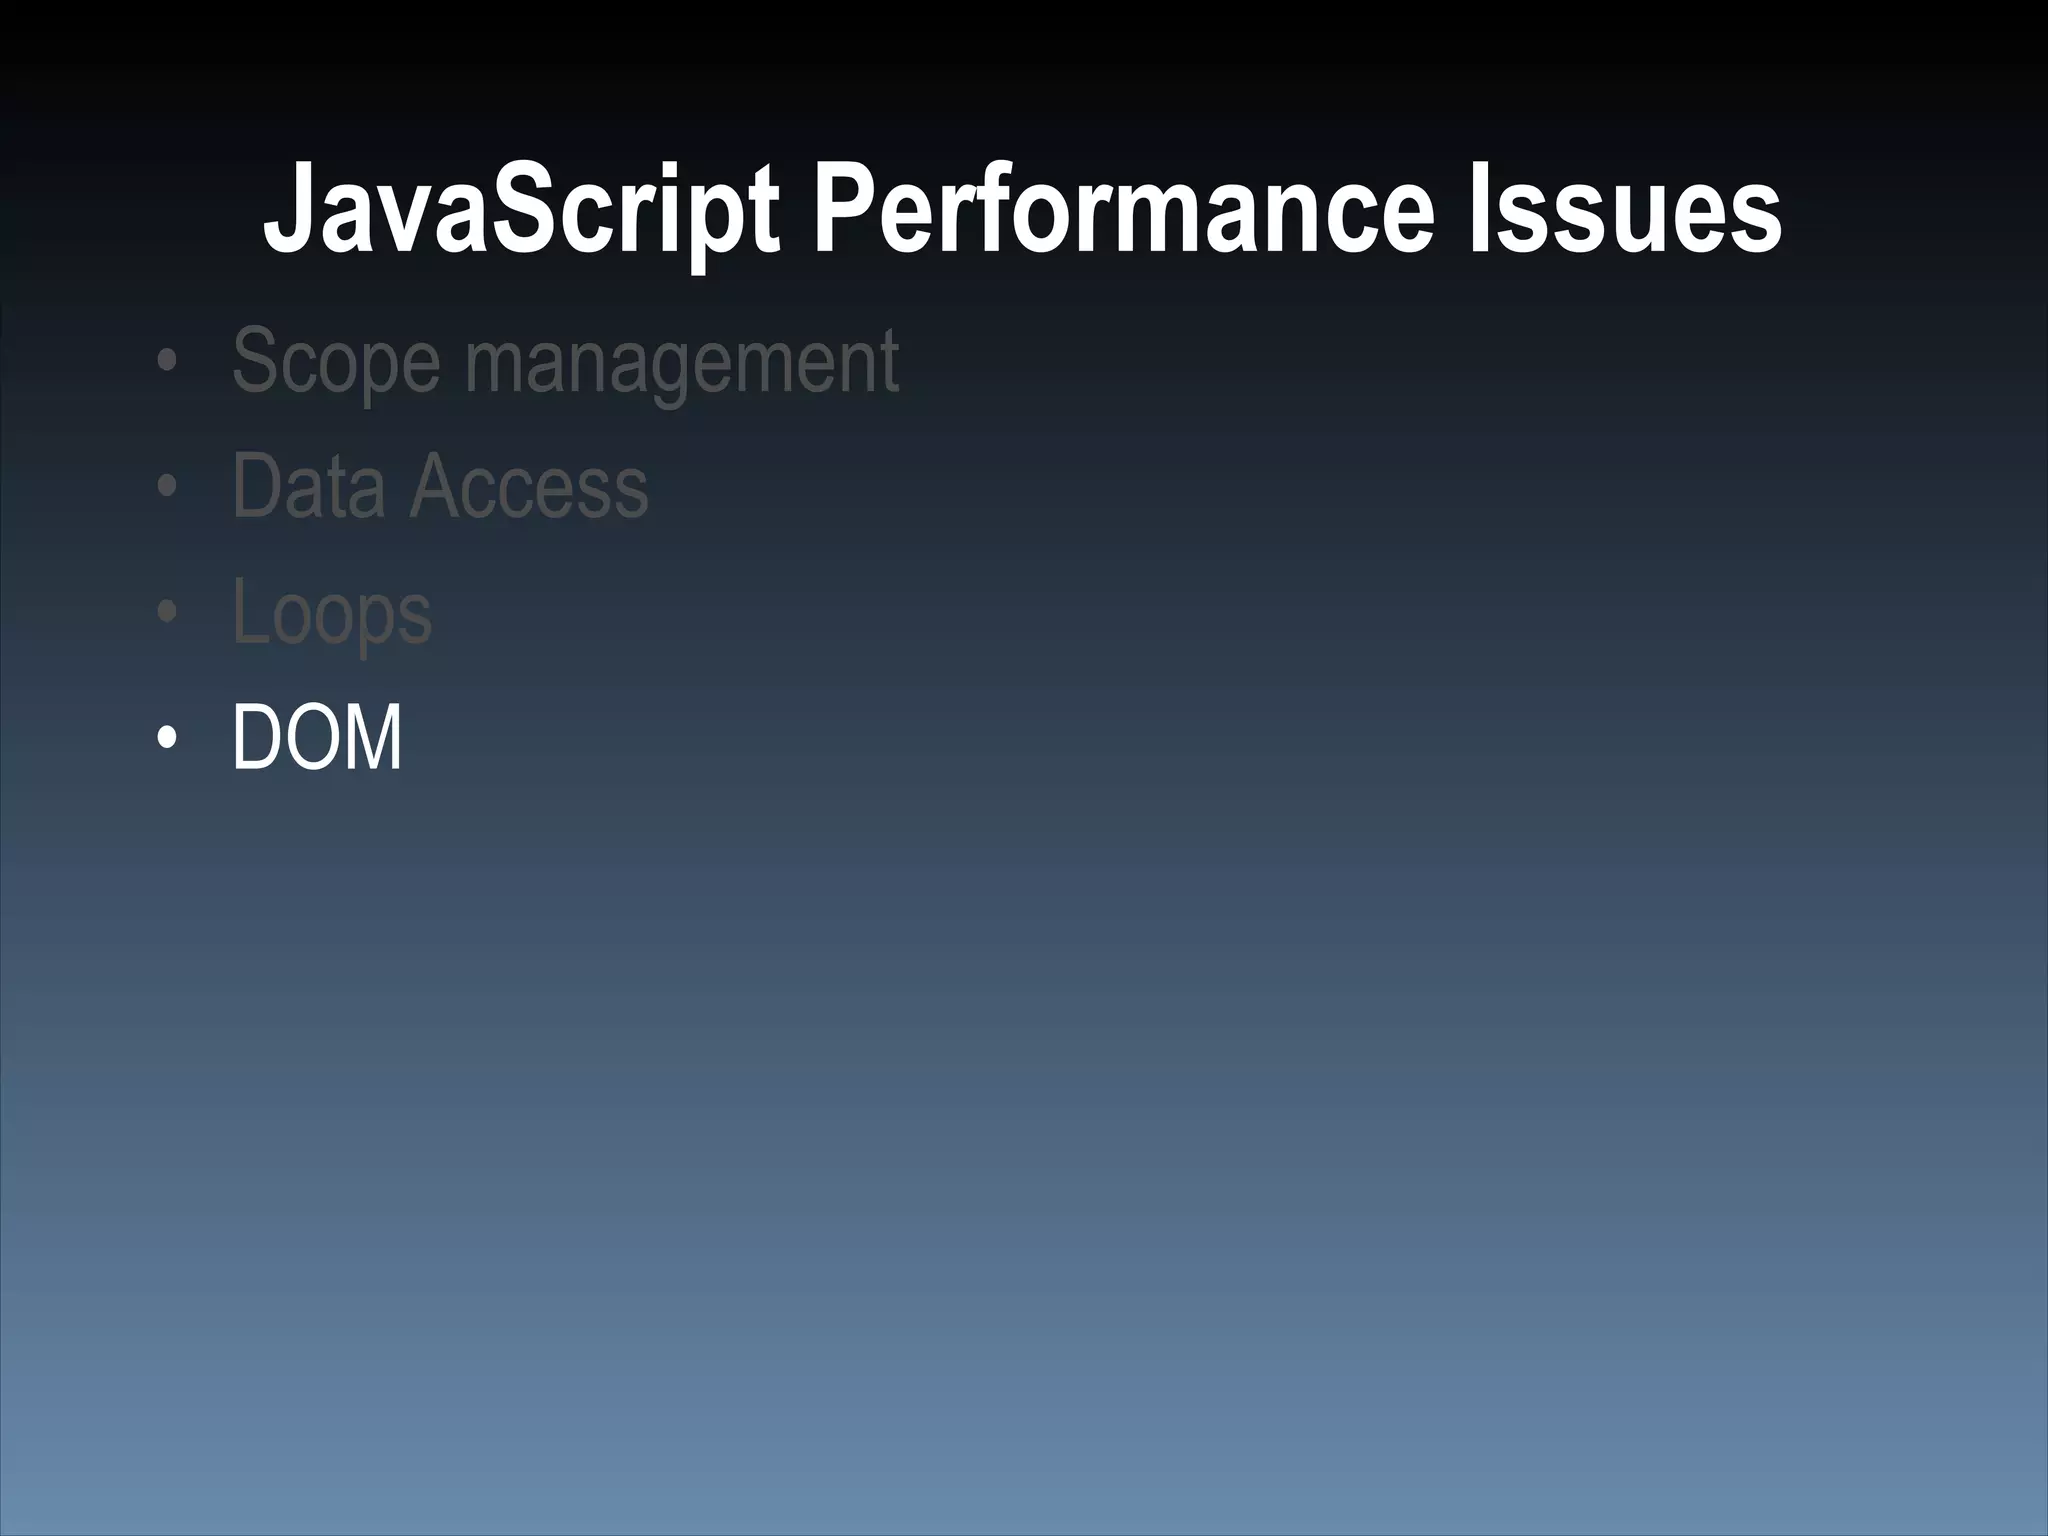Click the word "Scope" in the first bullet
Viewport: 2048px width, 1536px height.
coord(335,362)
